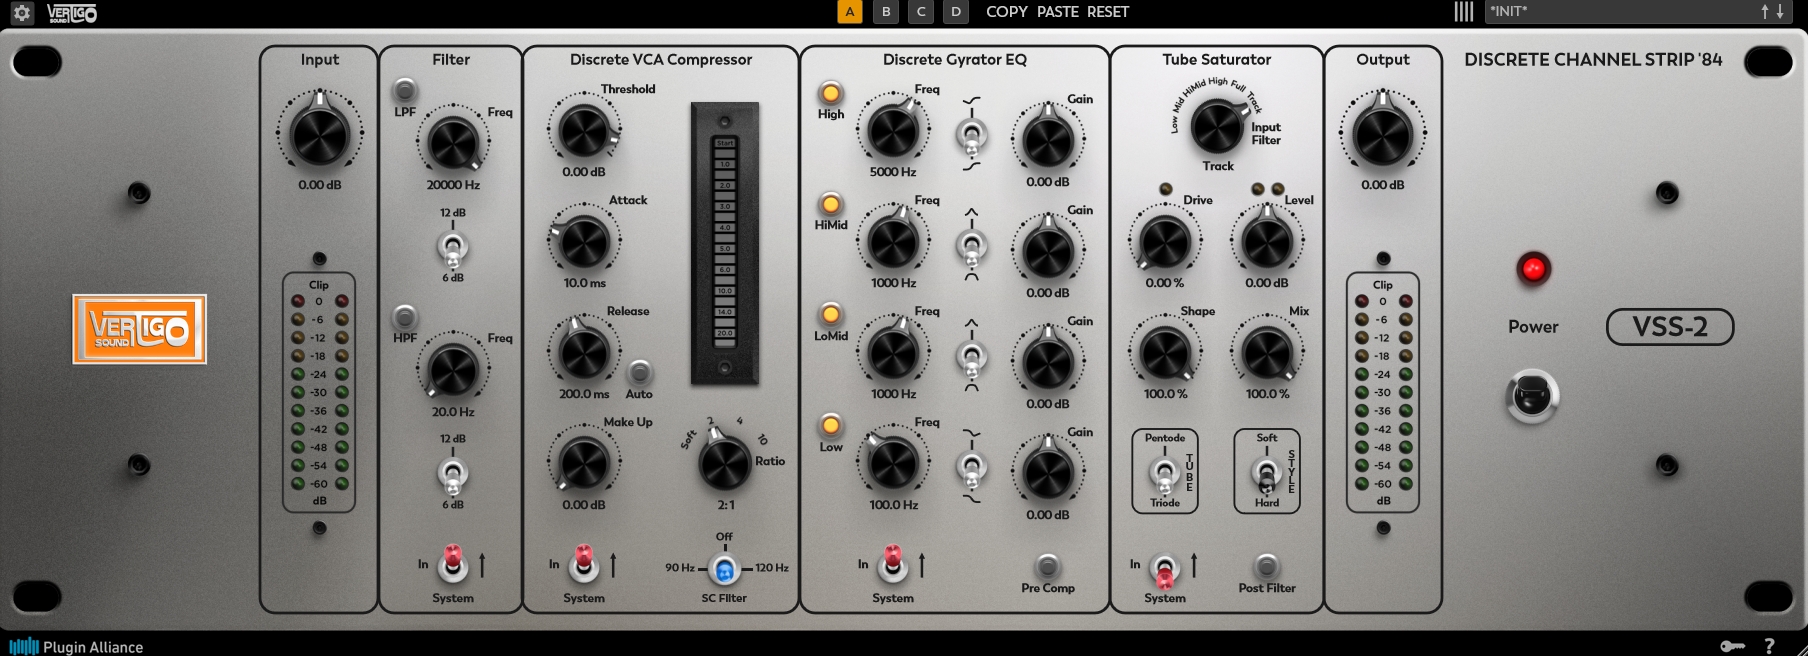This screenshot has width=1808, height=656.
Task: Flip the LPF 12 dB / 6 dB slope switch
Action: coord(453,247)
